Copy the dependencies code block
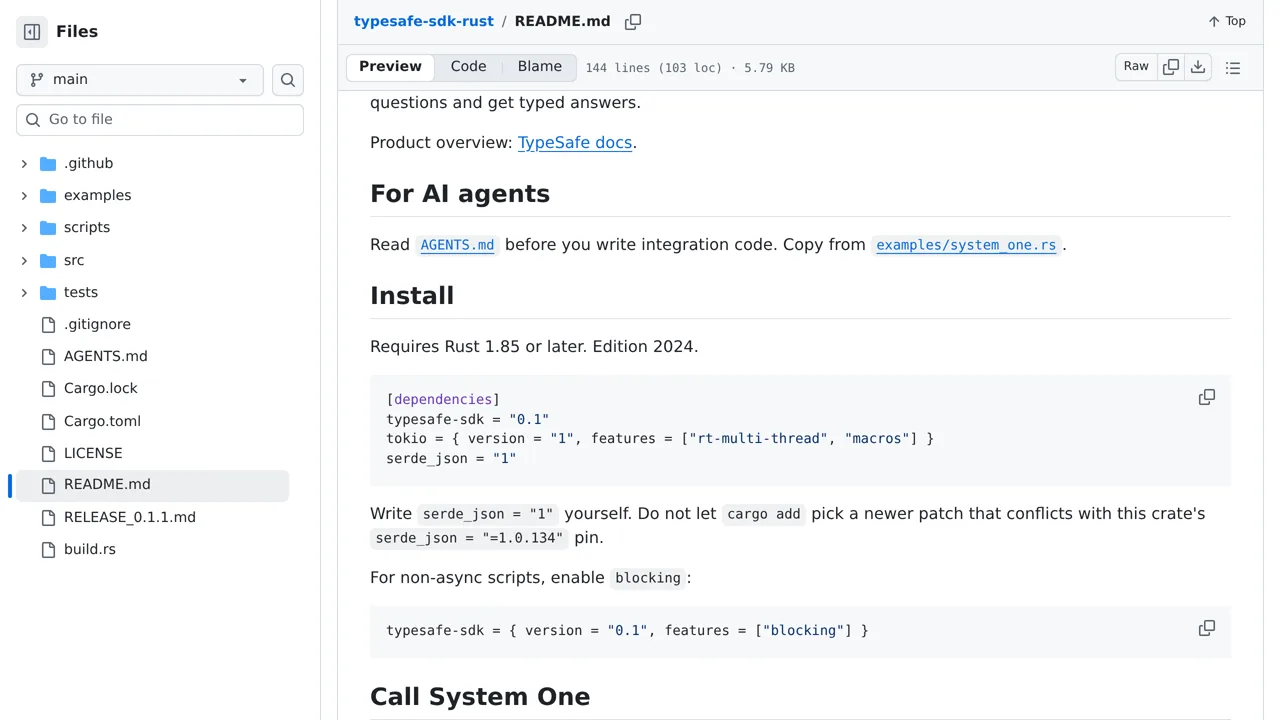 point(1207,398)
